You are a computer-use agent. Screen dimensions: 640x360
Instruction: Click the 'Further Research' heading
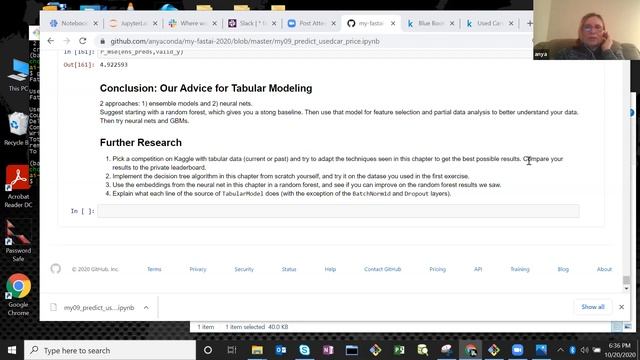[141, 142]
